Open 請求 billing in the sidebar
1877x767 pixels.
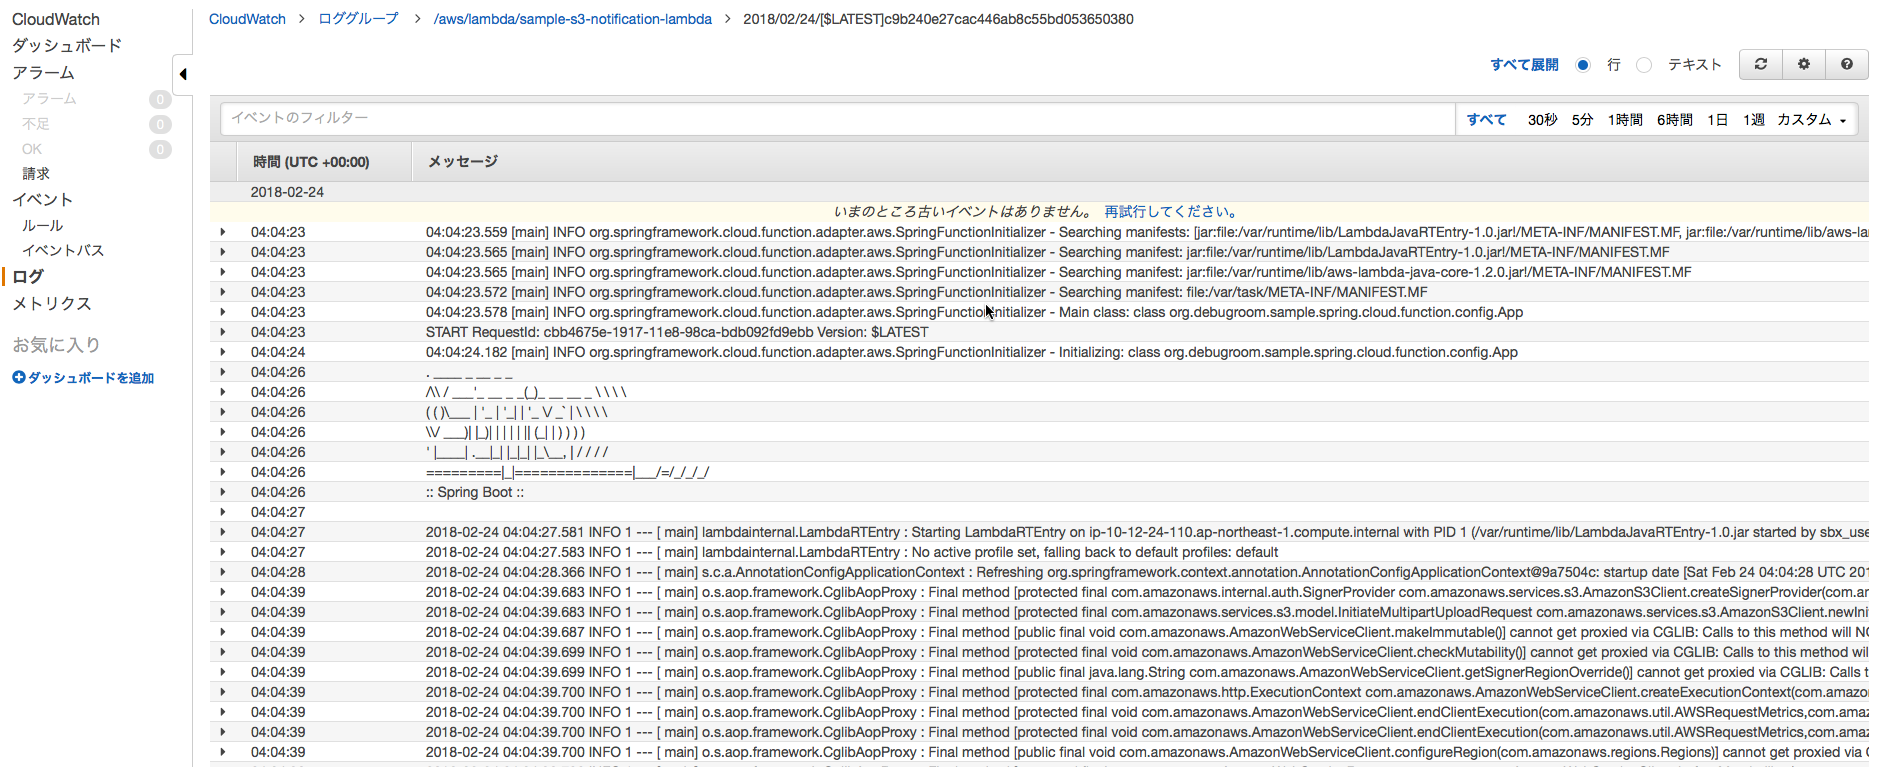coord(36,174)
